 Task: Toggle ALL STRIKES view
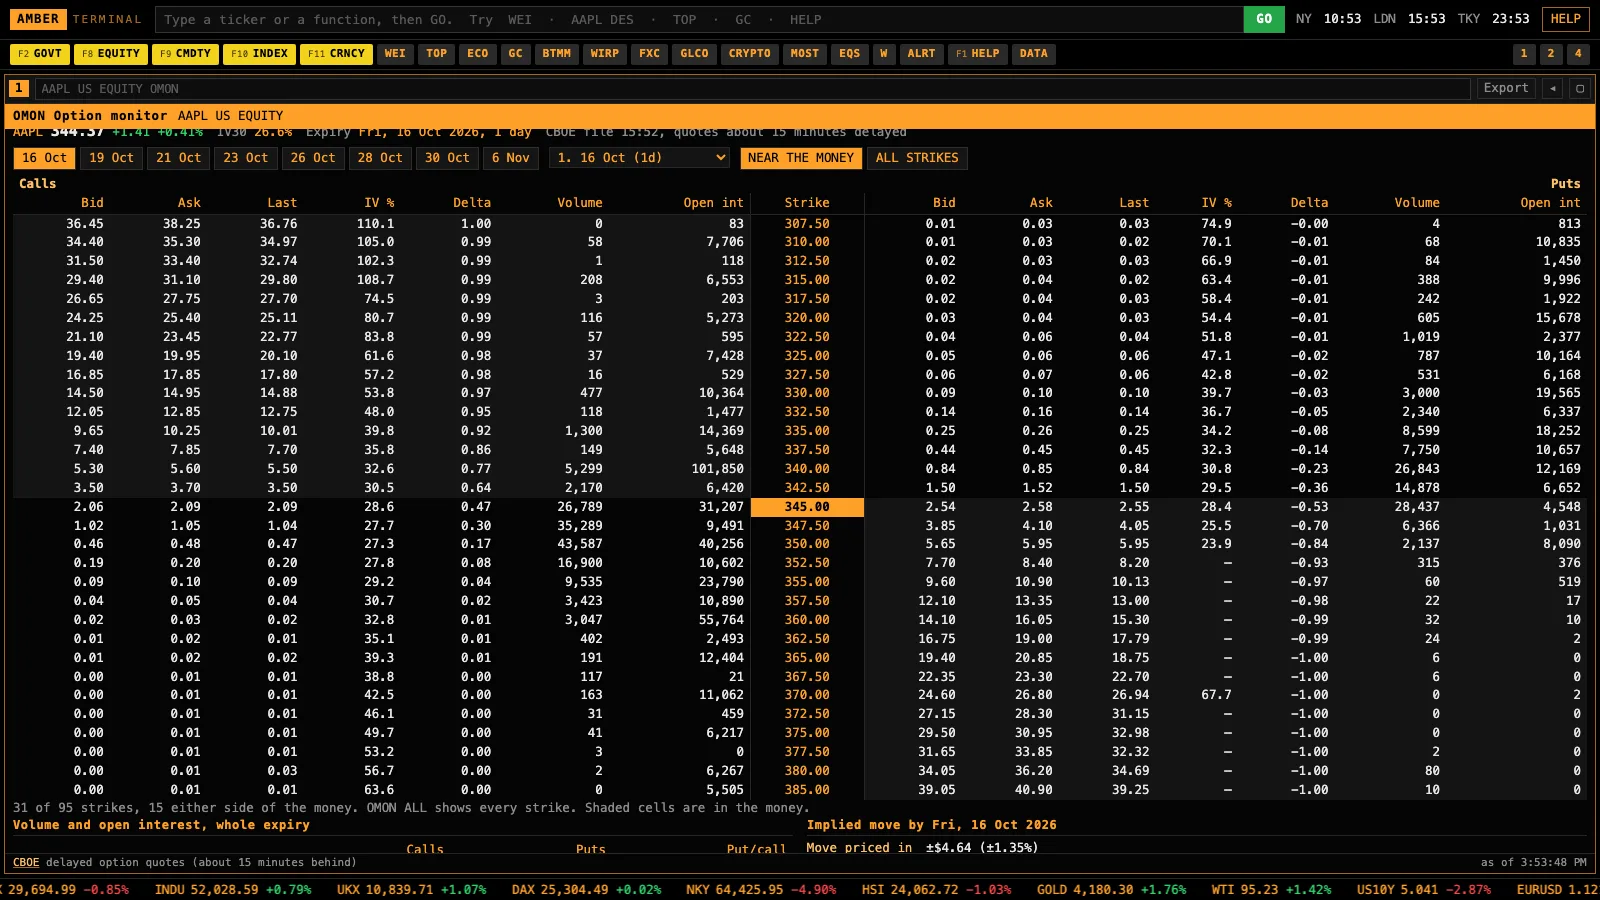(917, 158)
